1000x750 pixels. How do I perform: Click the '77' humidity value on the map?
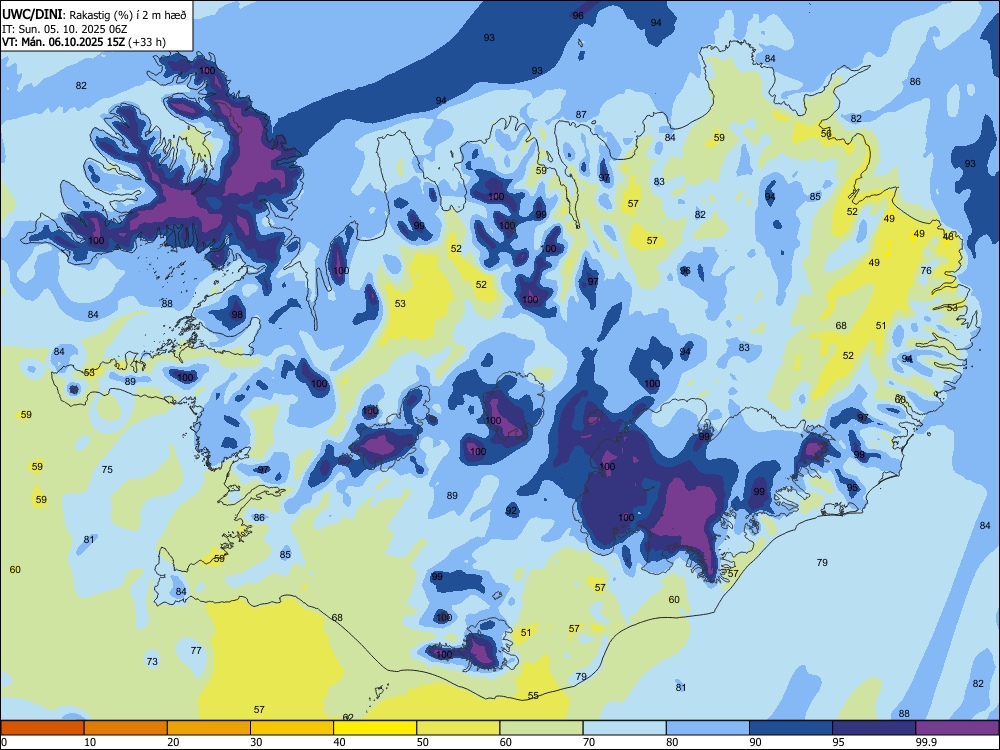pos(196,651)
